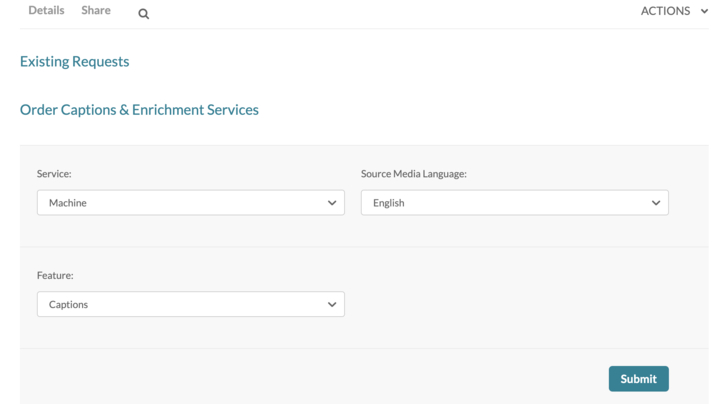719x404 pixels.
Task: Click the 'Service:' field label
Action: click(x=54, y=174)
